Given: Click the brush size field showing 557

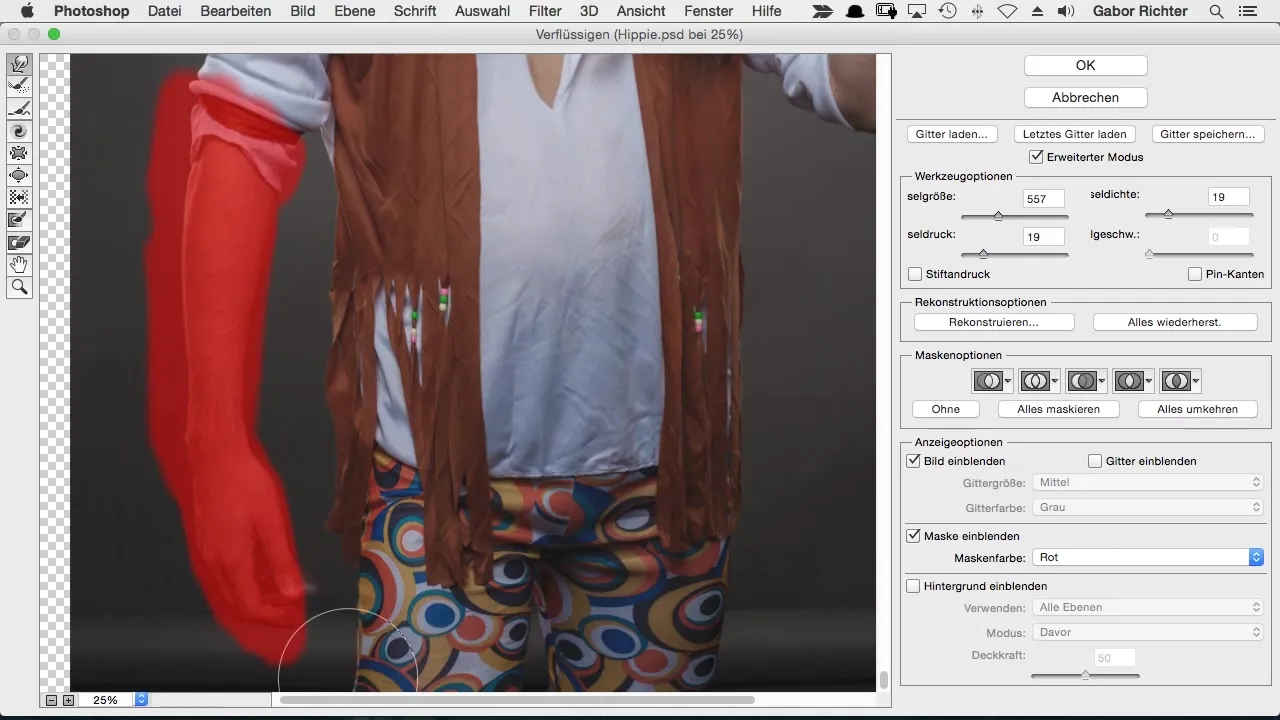Looking at the screenshot, I should click(1044, 199).
